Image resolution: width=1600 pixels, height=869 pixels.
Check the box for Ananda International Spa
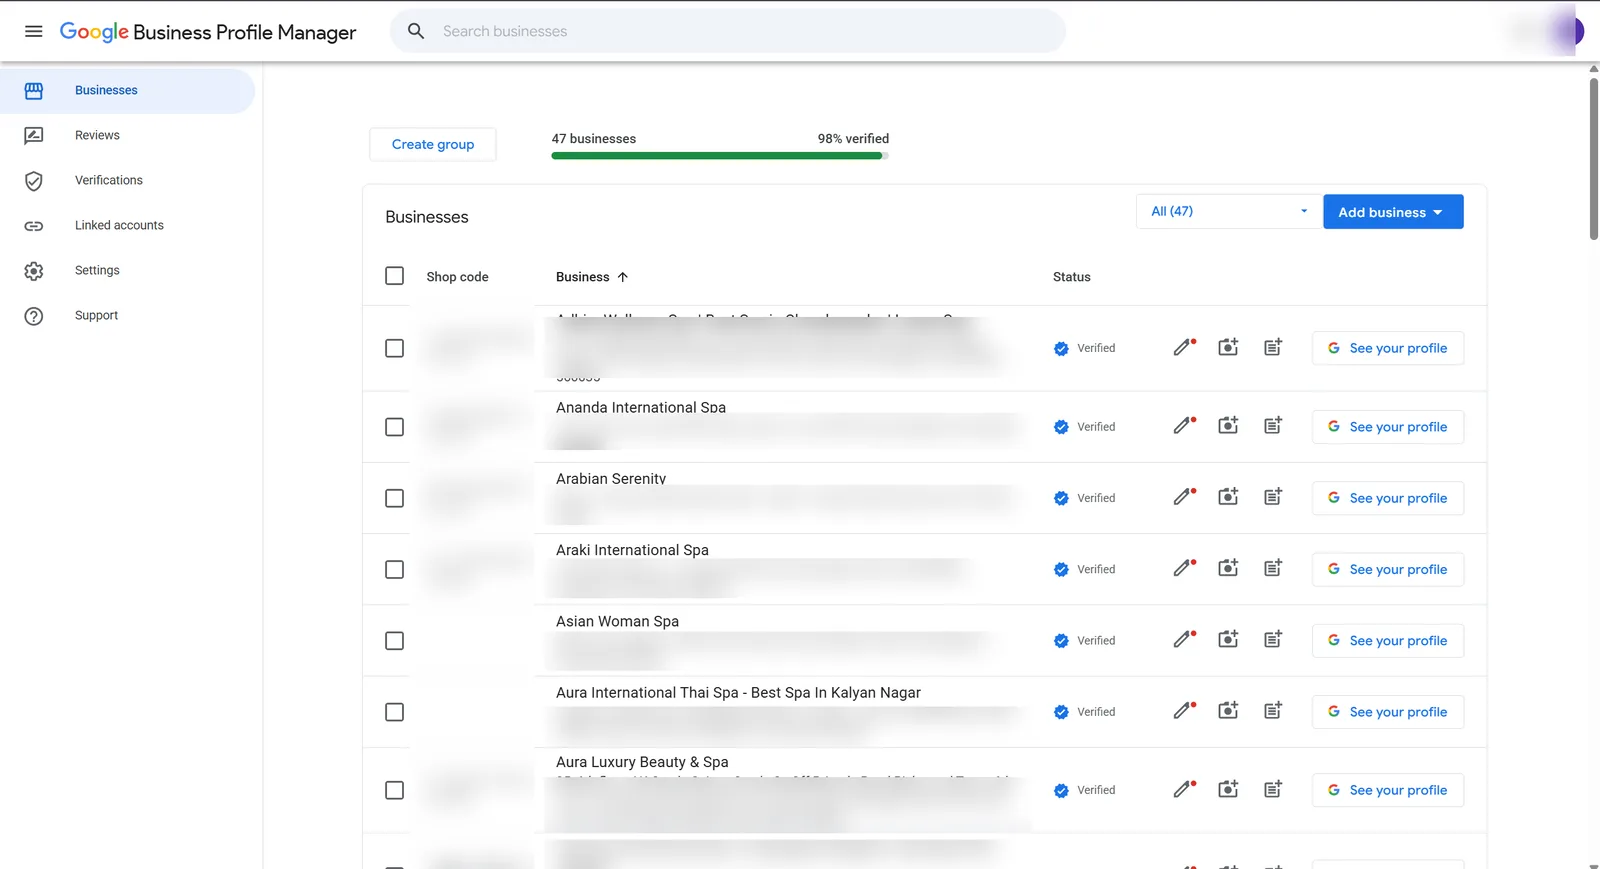point(394,427)
